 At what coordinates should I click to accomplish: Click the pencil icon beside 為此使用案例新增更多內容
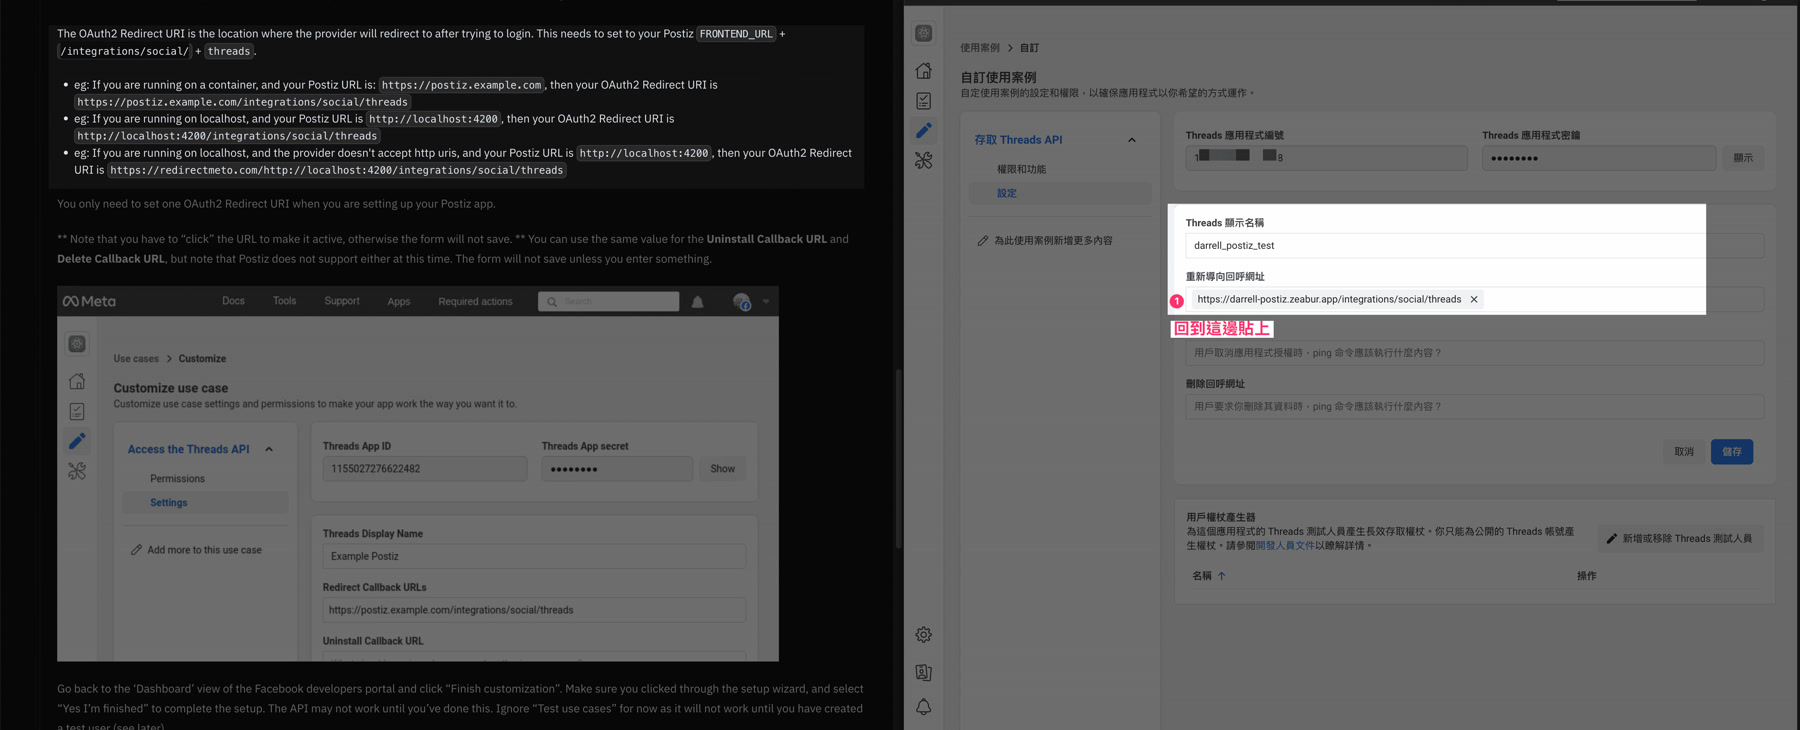(982, 241)
